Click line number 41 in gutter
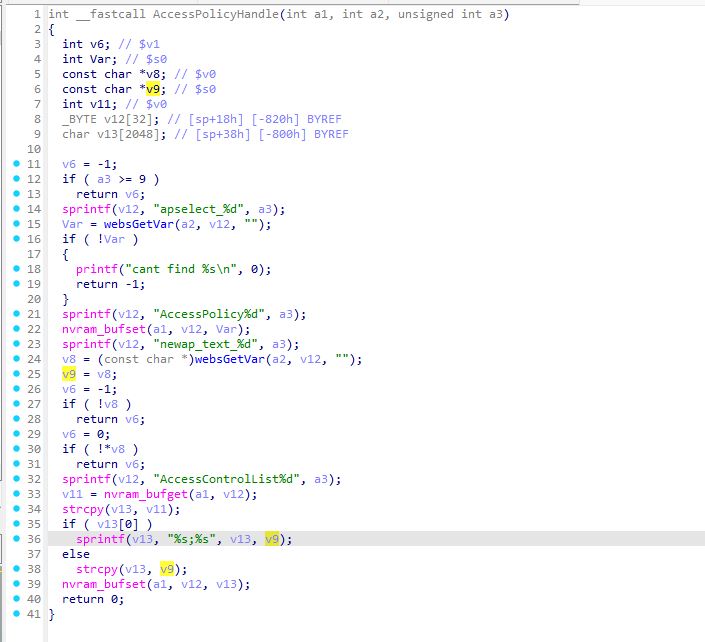 tap(34, 614)
